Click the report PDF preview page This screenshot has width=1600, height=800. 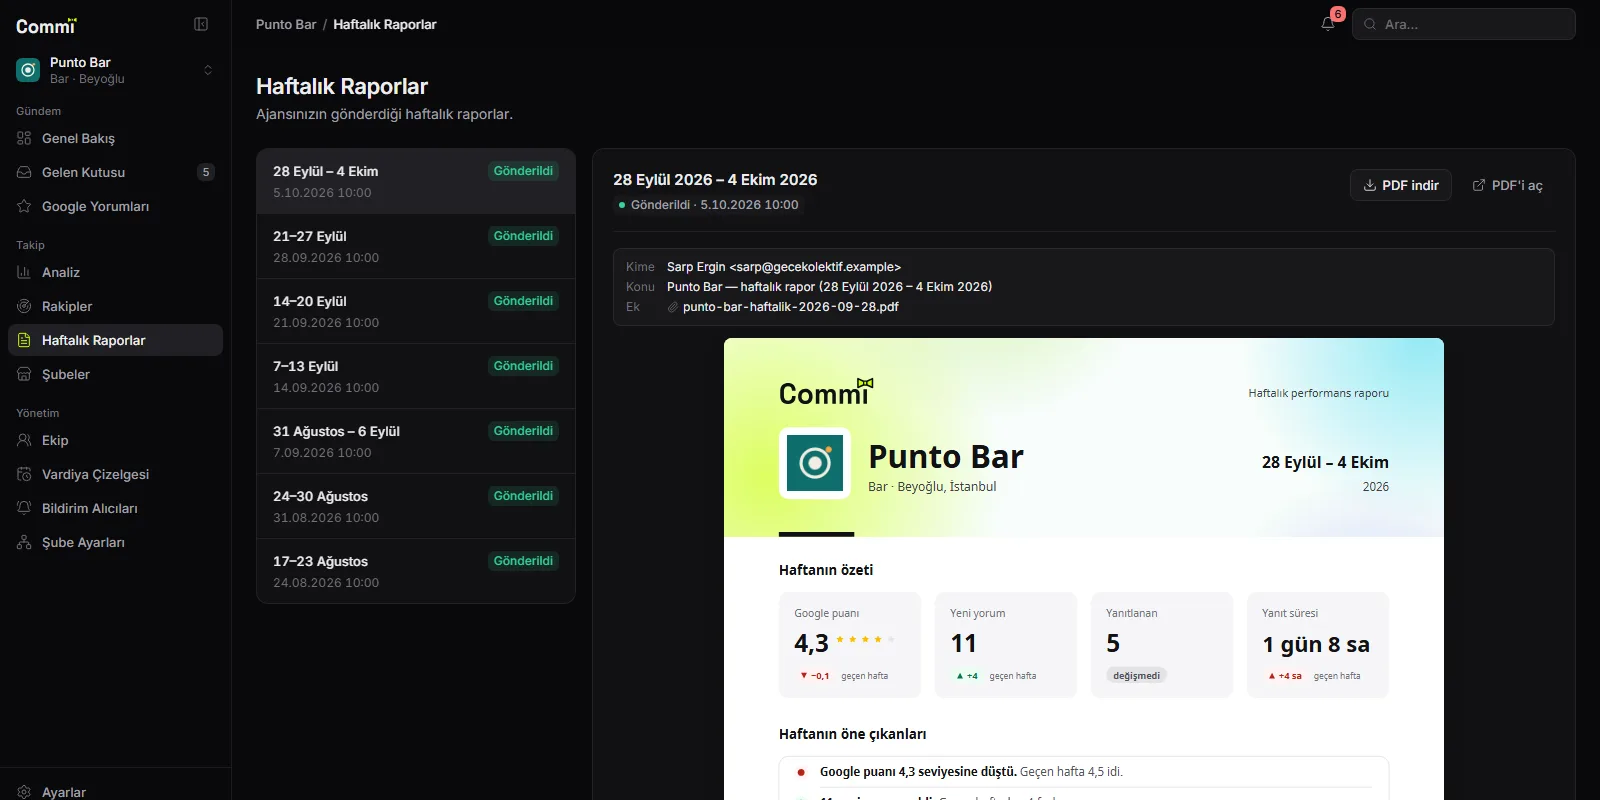coord(1084,569)
